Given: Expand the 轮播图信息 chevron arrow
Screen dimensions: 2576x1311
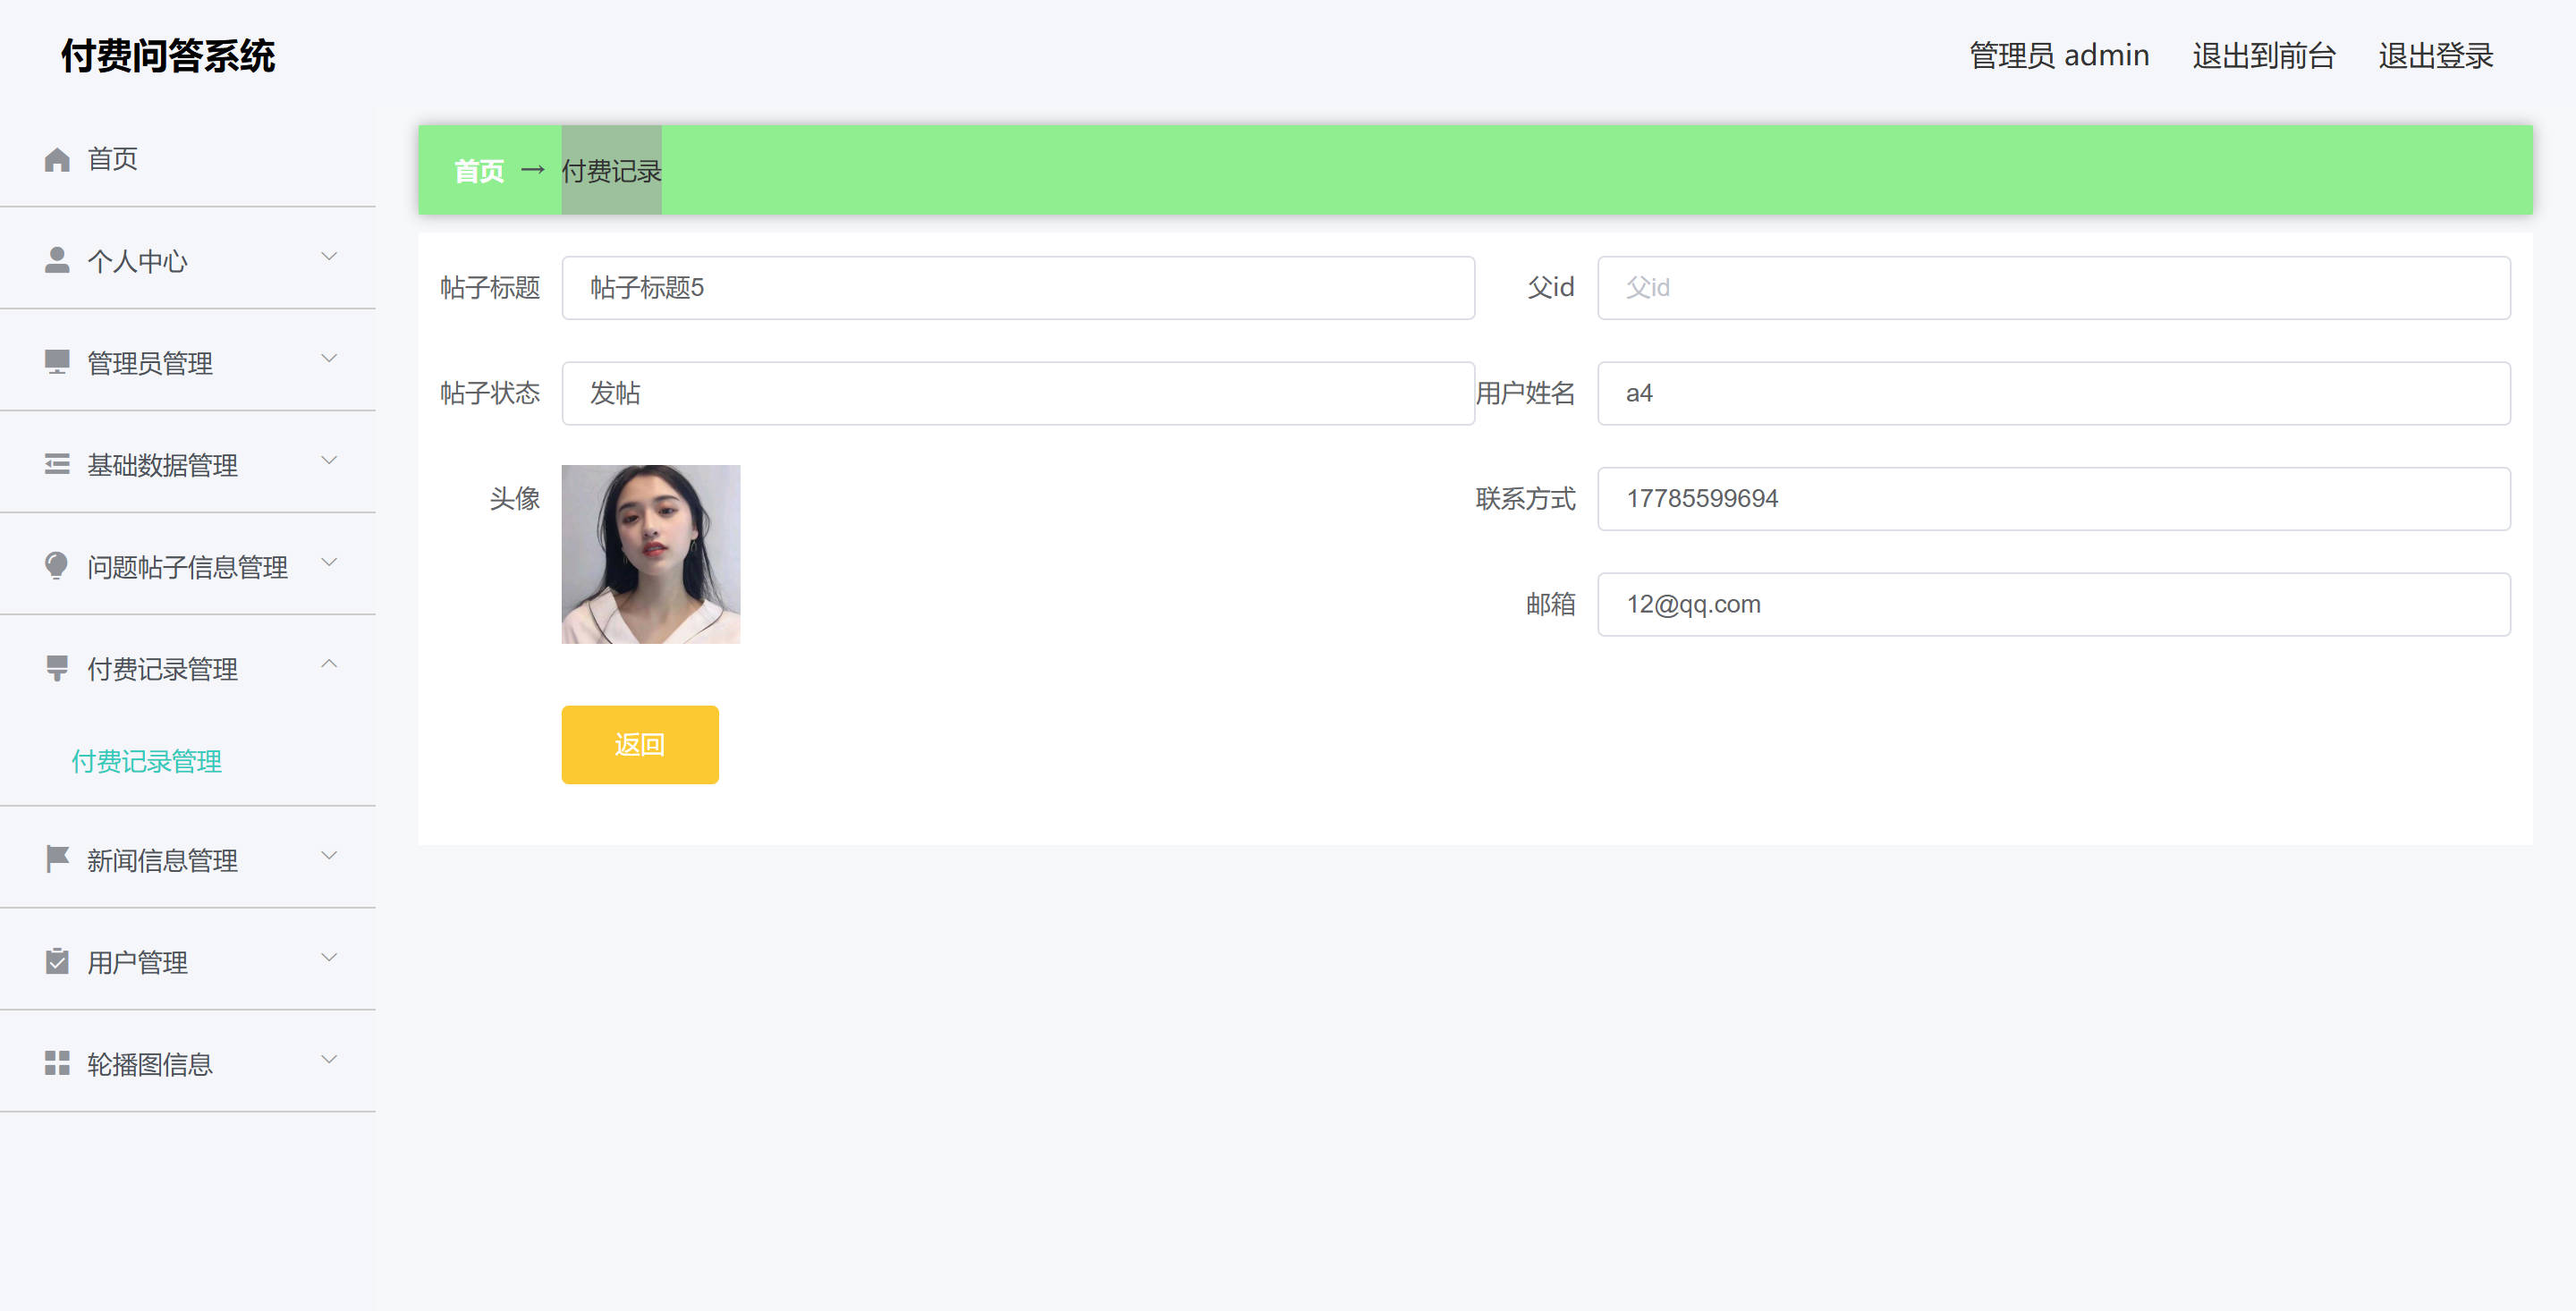Looking at the screenshot, I should pyautogui.click(x=329, y=1060).
